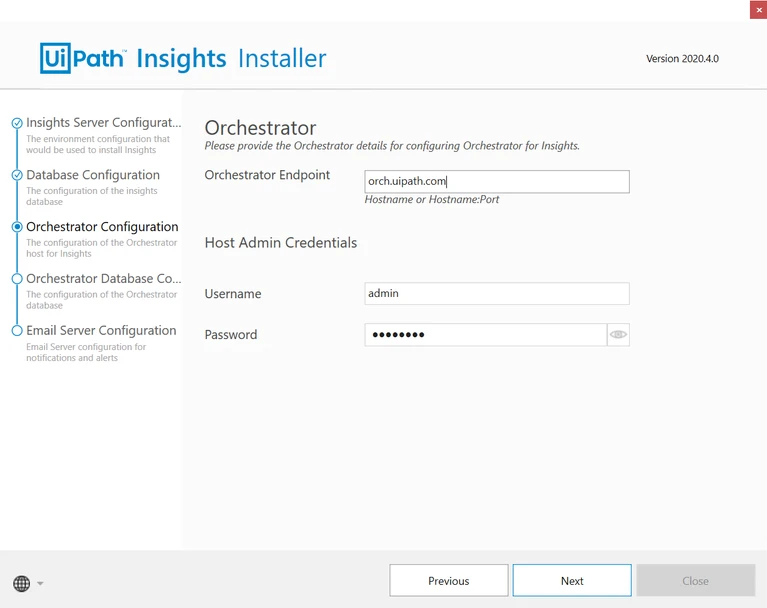Go to Database Configuration step
This screenshot has width=767, height=608.
(93, 175)
